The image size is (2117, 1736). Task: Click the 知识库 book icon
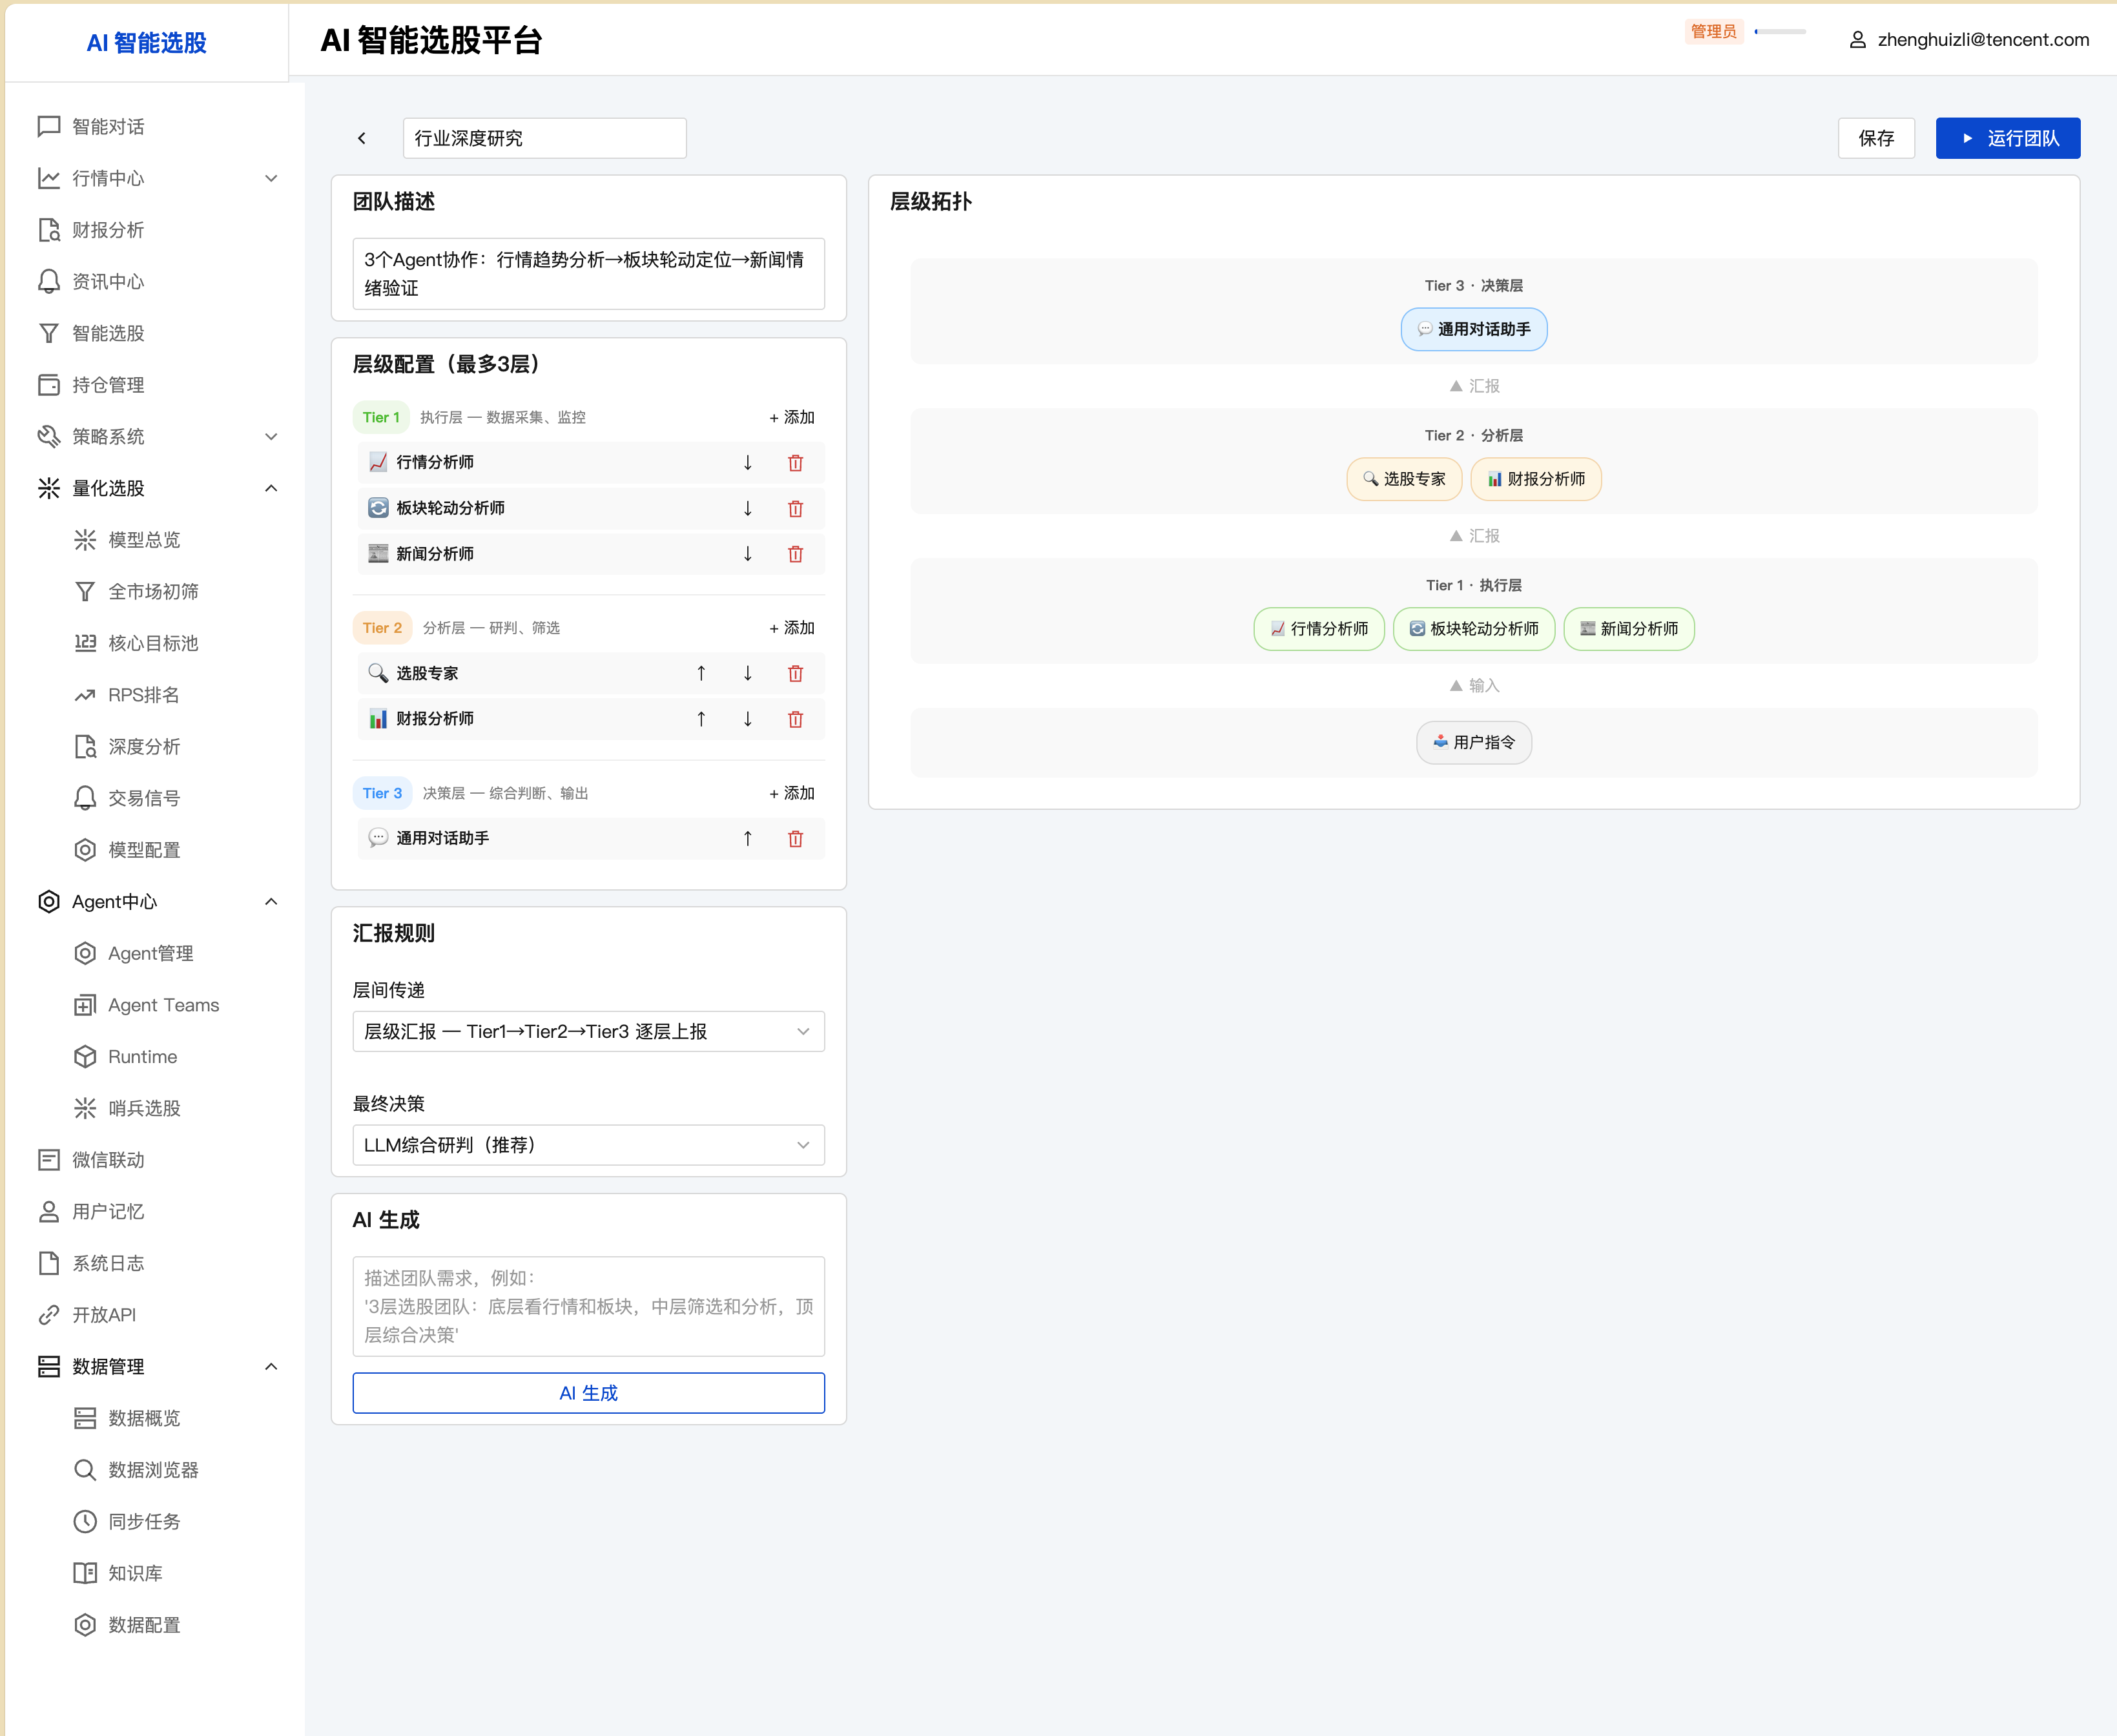(85, 1573)
